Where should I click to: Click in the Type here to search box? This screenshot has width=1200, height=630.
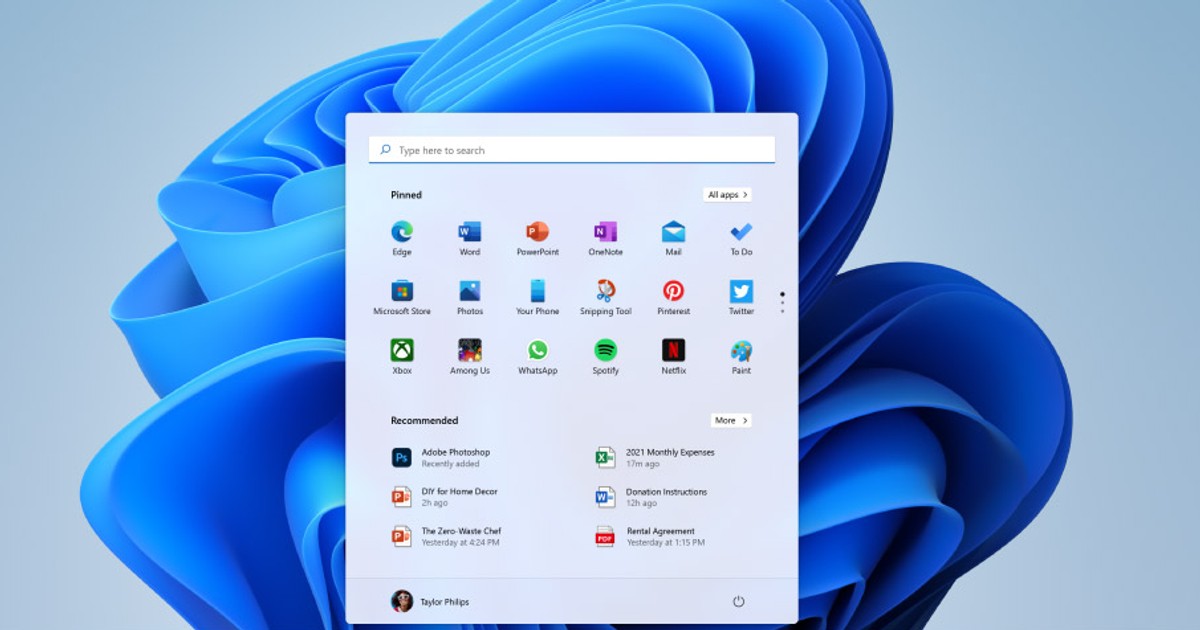click(x=572, y=150)
